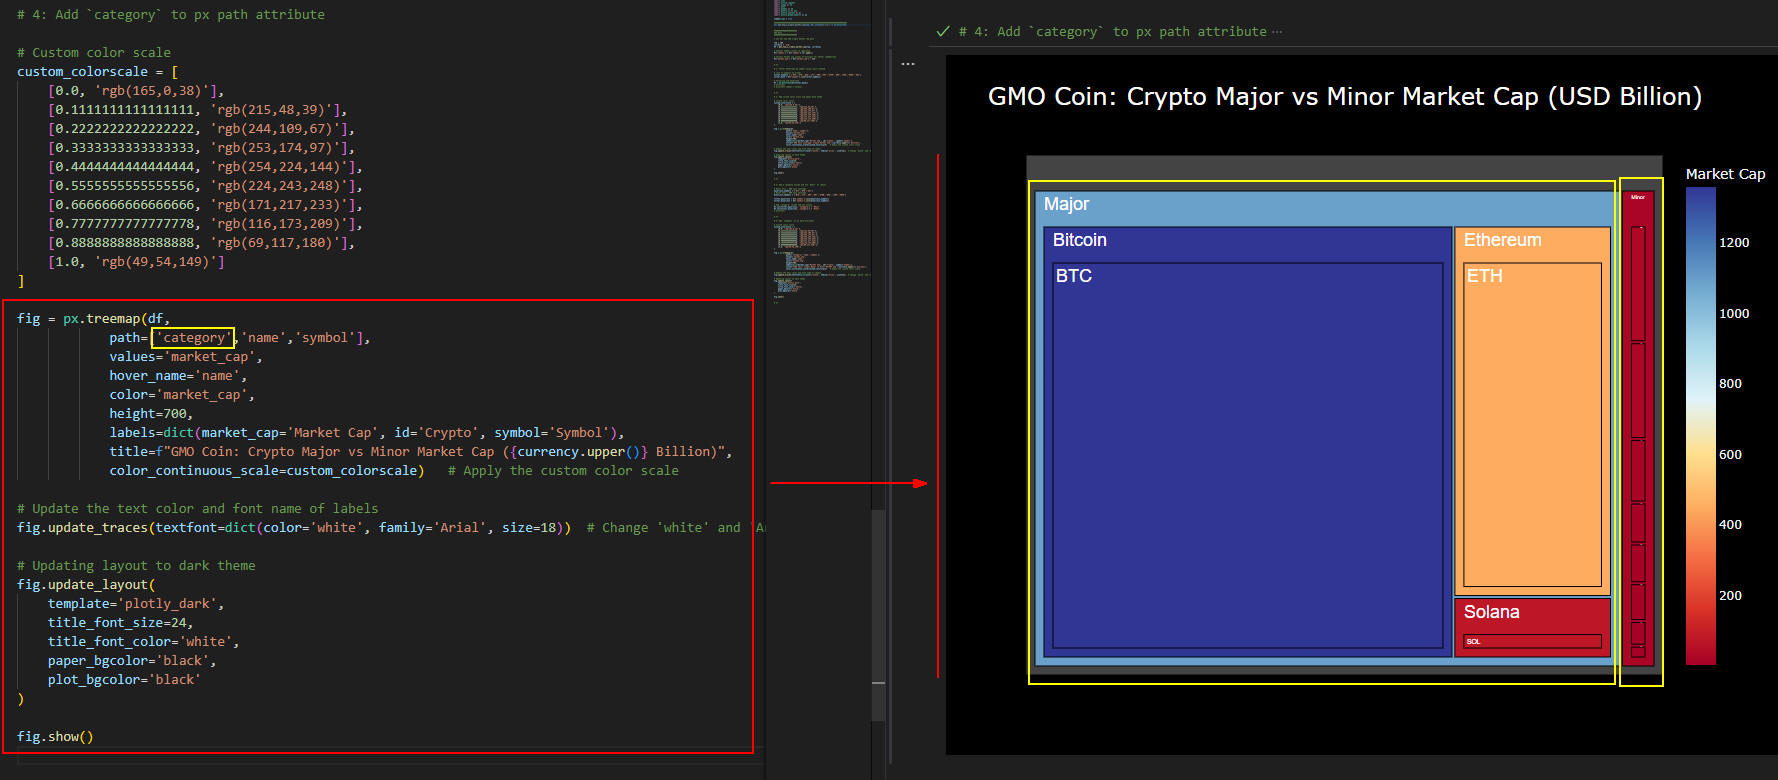The image size is (1778, 780).
Task: Click the fig.update_traces code line
Action: (294, 528)
